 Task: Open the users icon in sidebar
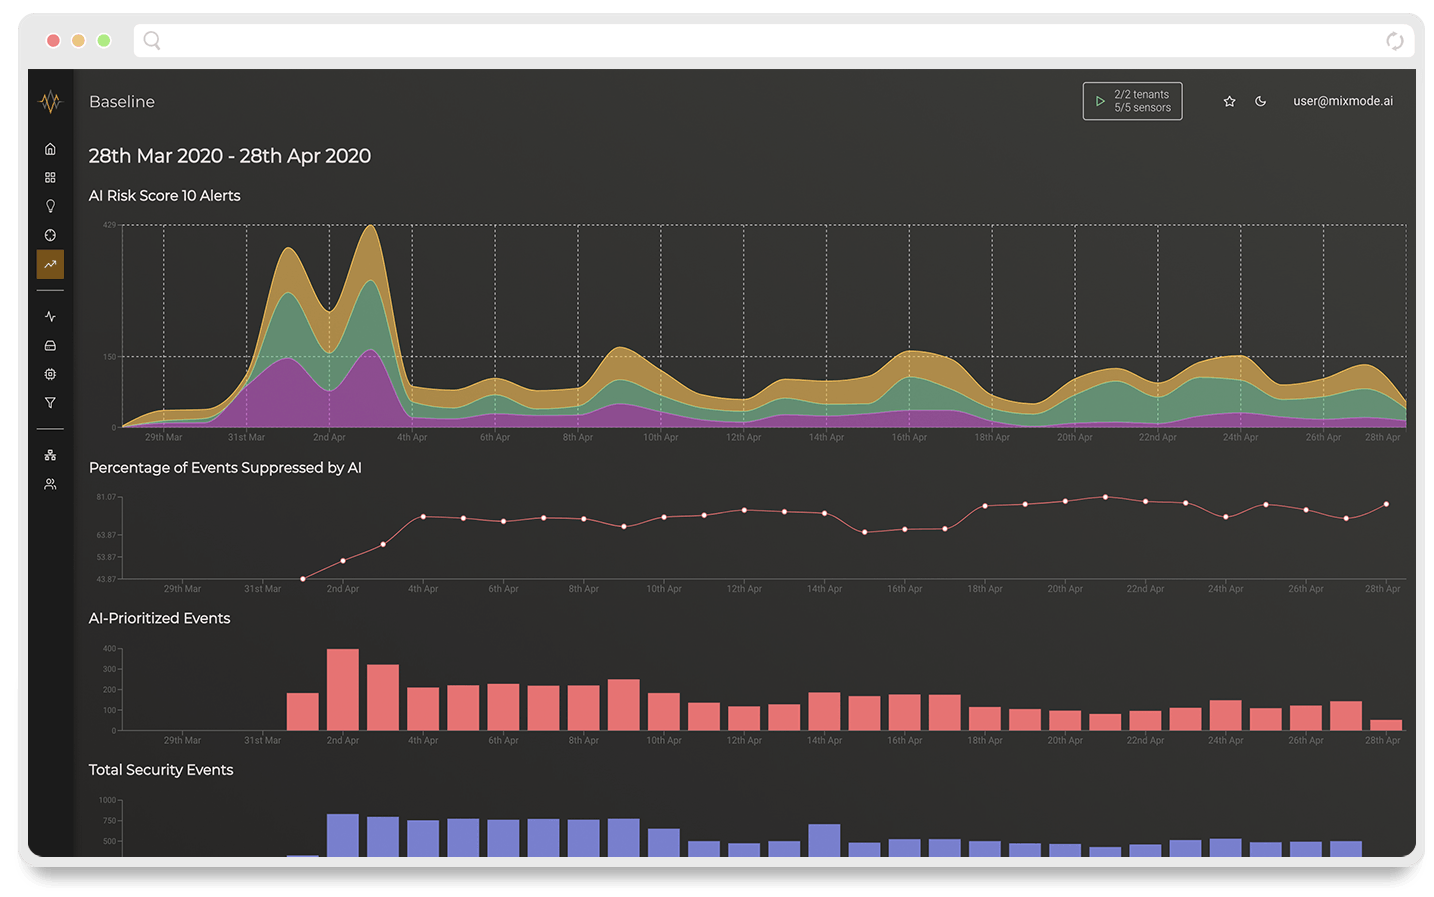click(50, 484)
